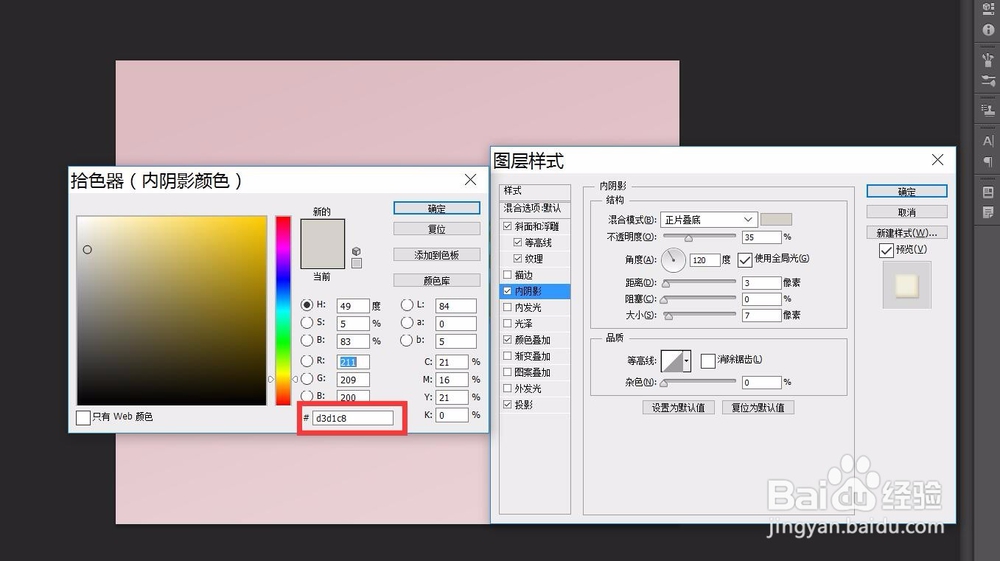This screenshot has height=561, width=1000.
Task: Open the Brush settings panel icon
Action: tap(988, 81)
